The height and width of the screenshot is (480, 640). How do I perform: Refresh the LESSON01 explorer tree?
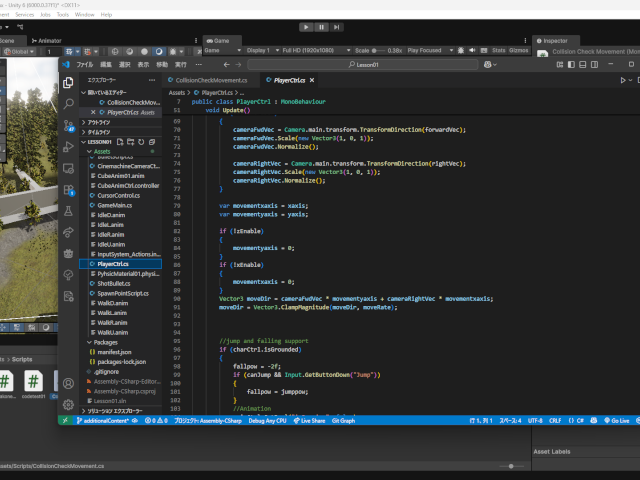(141, 142)
